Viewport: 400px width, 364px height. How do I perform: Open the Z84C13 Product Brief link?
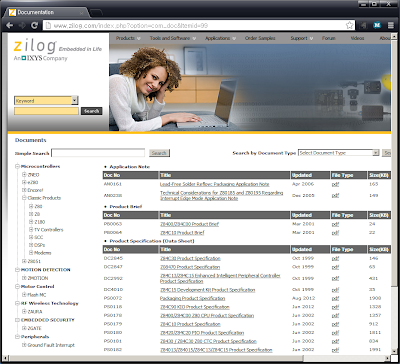[182, 233]
